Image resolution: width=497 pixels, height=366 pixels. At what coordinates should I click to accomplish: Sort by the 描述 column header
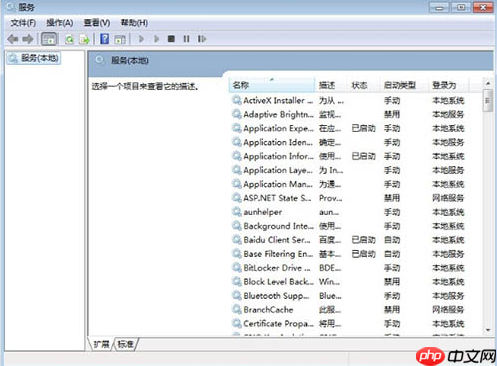coord(331,85)
